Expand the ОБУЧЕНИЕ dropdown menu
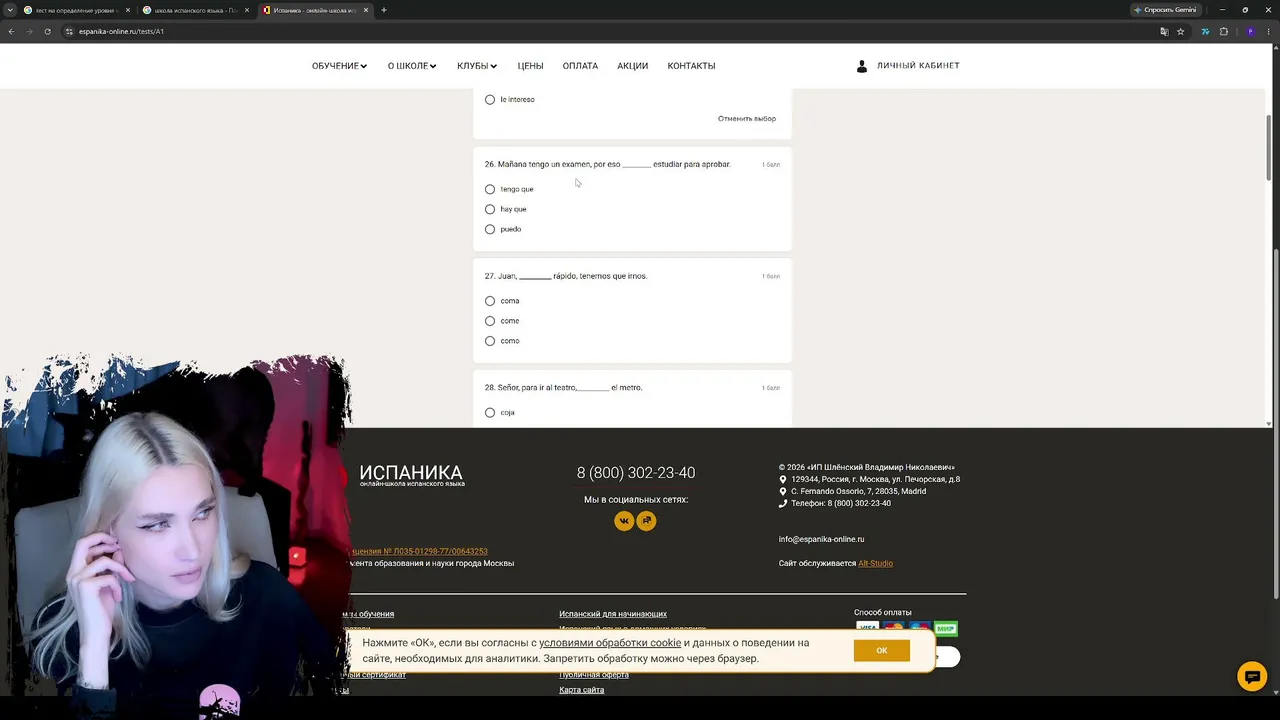The height and width of the screenshot is (720, 1280). tap(340, 66)
